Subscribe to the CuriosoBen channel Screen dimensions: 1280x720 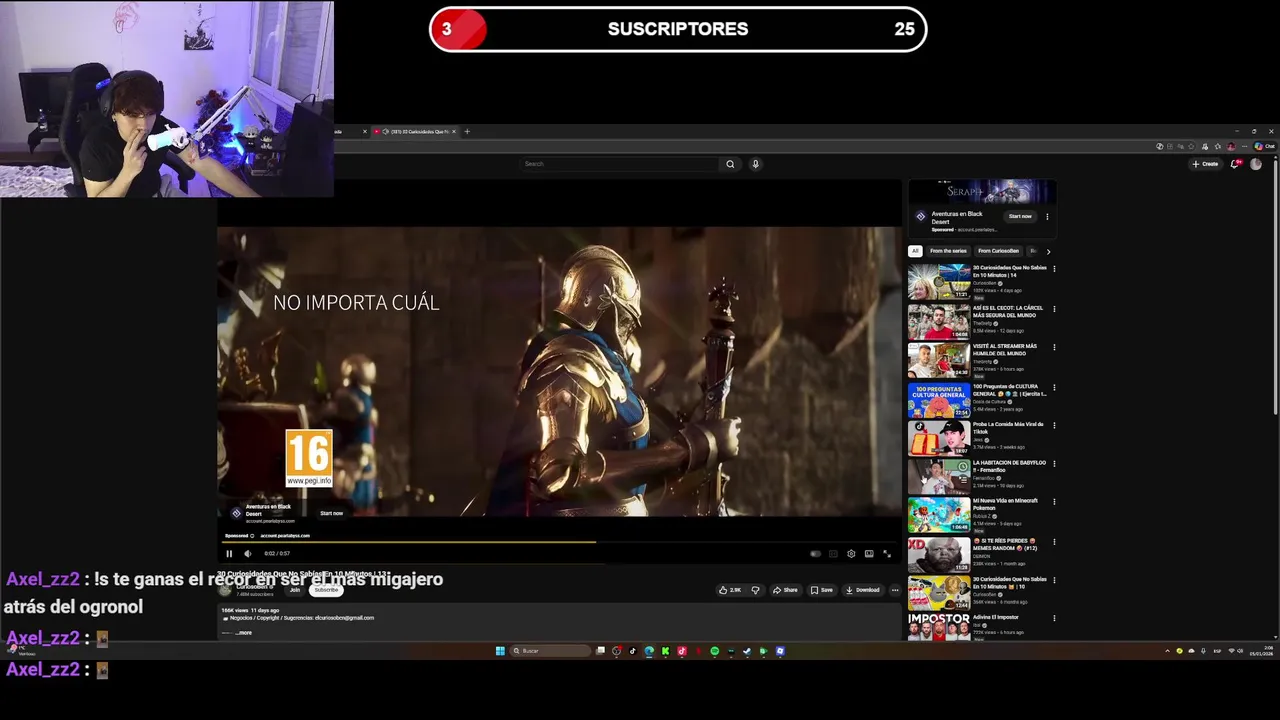326,590
